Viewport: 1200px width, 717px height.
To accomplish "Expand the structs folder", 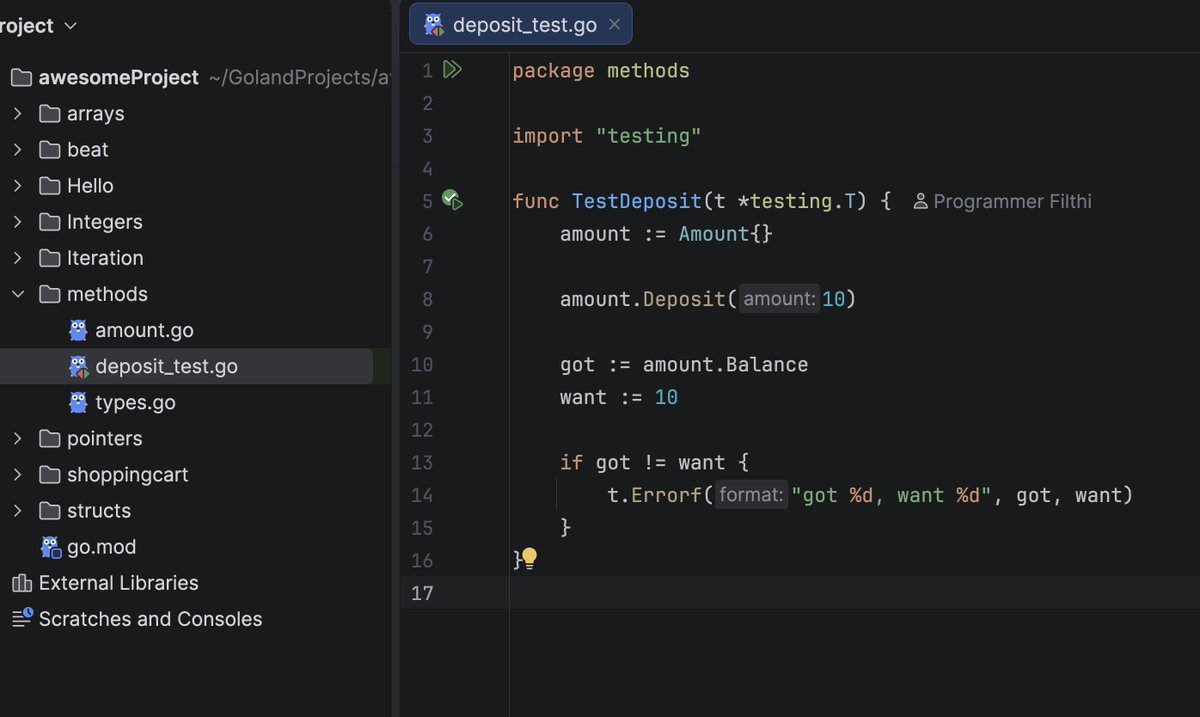I will point(17,511).
